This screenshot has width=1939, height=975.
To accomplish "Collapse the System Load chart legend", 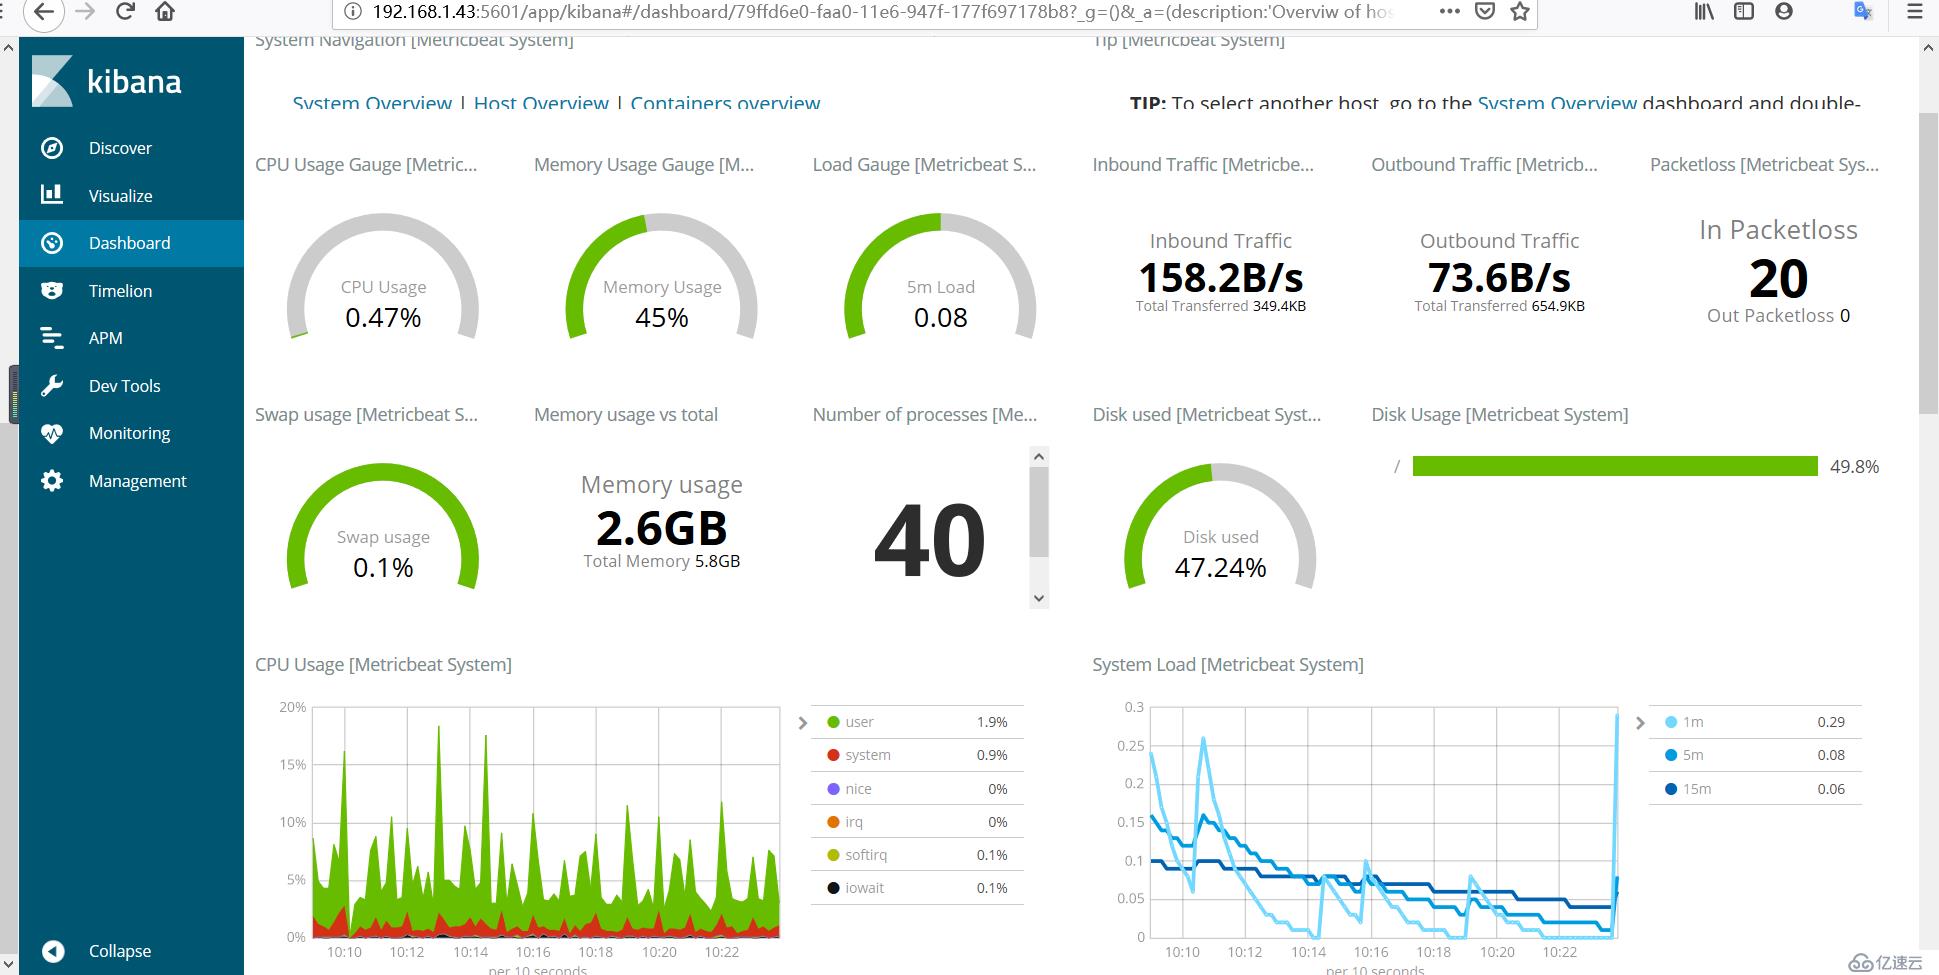I will point(1640,723).
